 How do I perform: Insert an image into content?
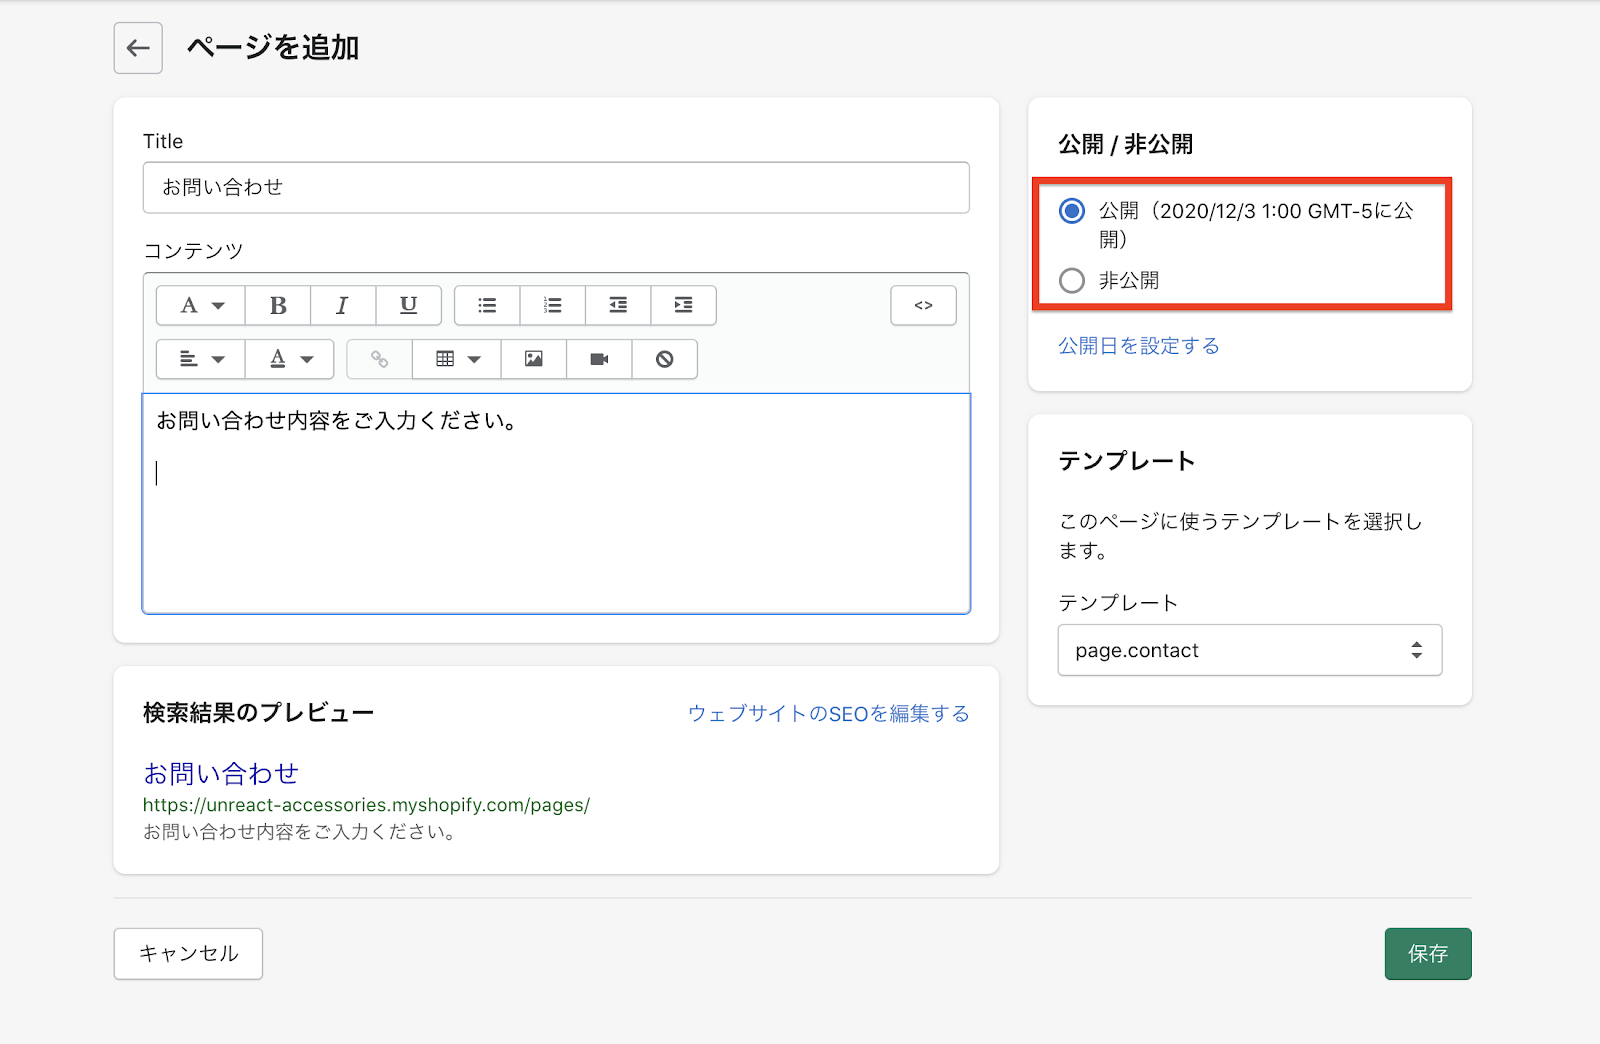coord(534,359)
